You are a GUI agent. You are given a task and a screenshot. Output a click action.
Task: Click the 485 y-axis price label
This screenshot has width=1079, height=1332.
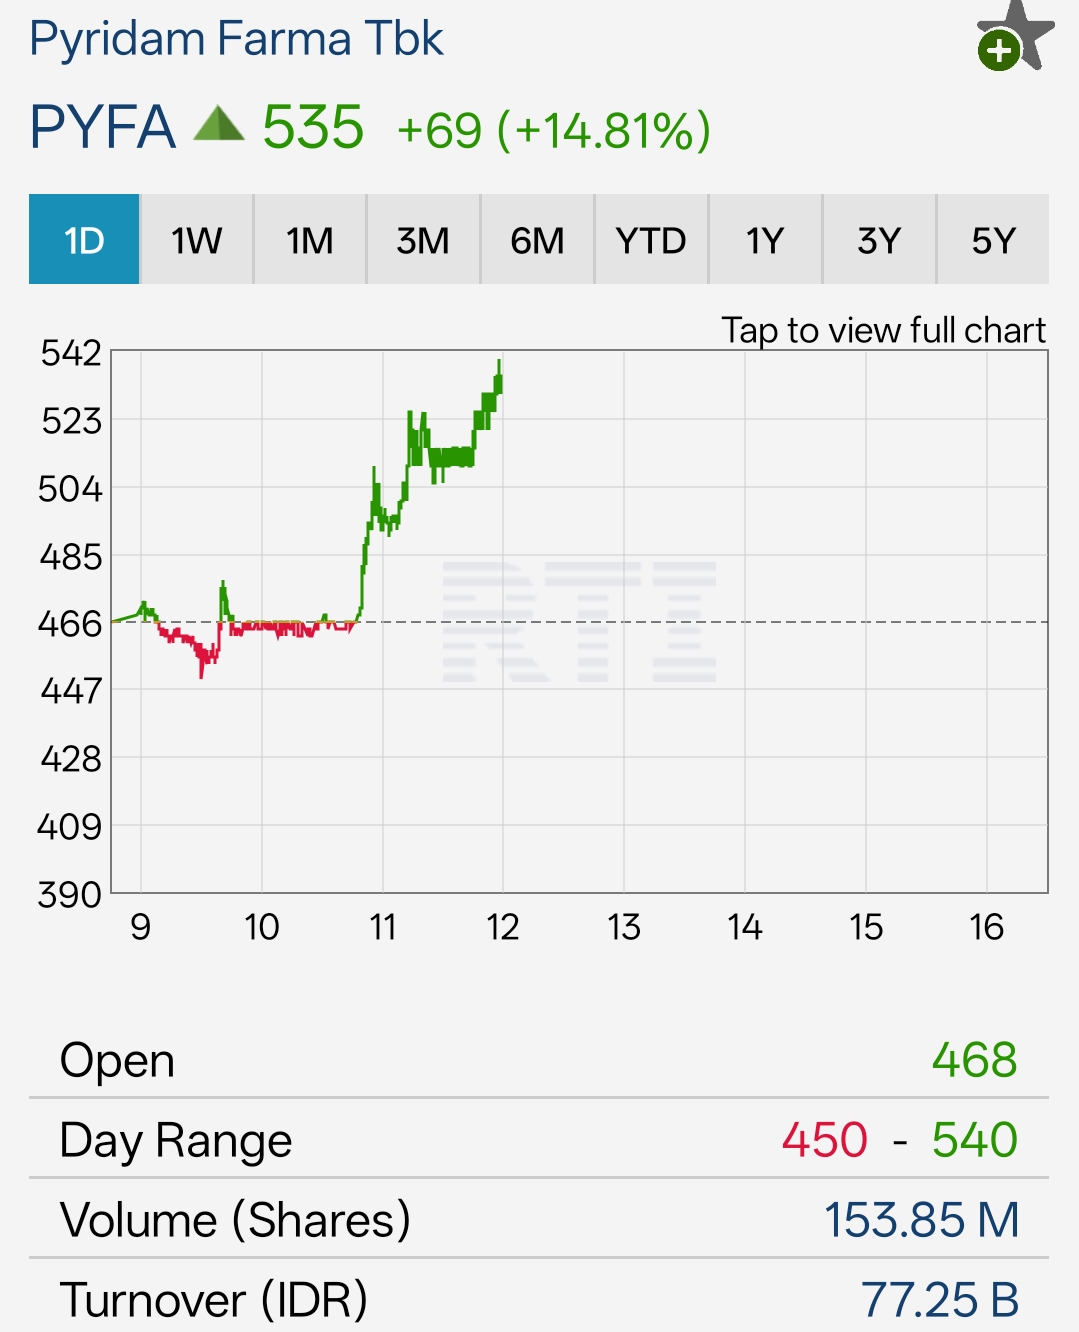tap(71, 556)
